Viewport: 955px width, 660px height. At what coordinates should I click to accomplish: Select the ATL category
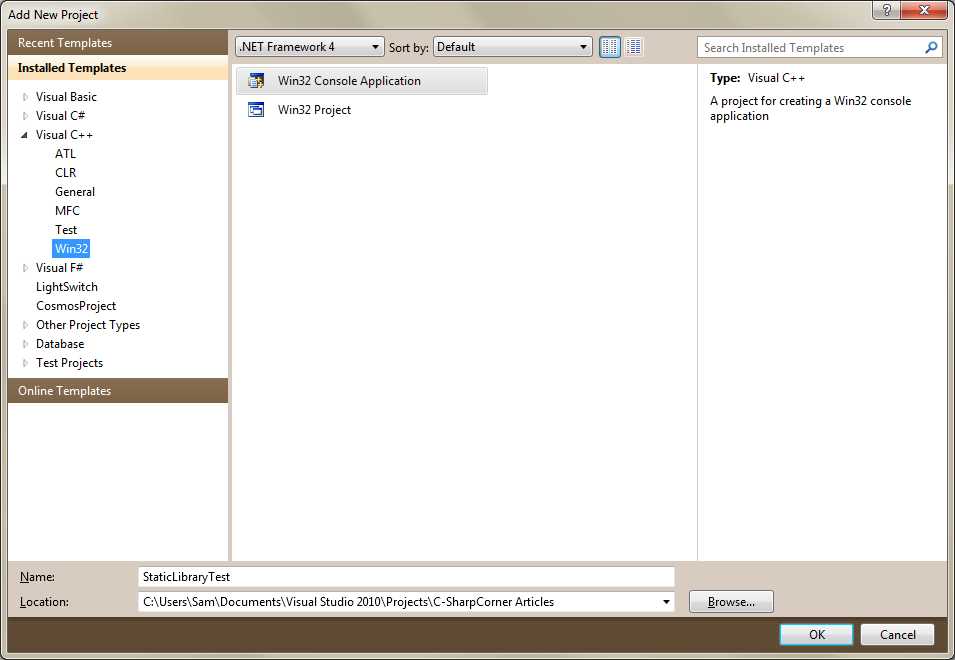point(65,153)
